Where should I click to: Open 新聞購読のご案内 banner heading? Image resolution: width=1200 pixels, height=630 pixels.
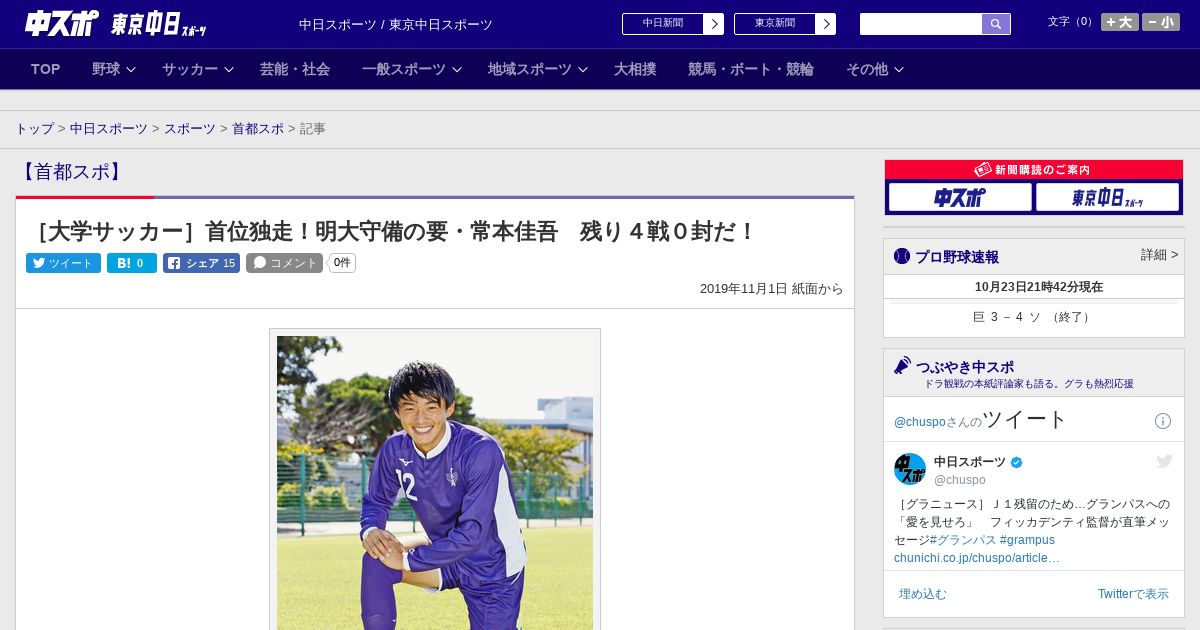(1034, 170)
